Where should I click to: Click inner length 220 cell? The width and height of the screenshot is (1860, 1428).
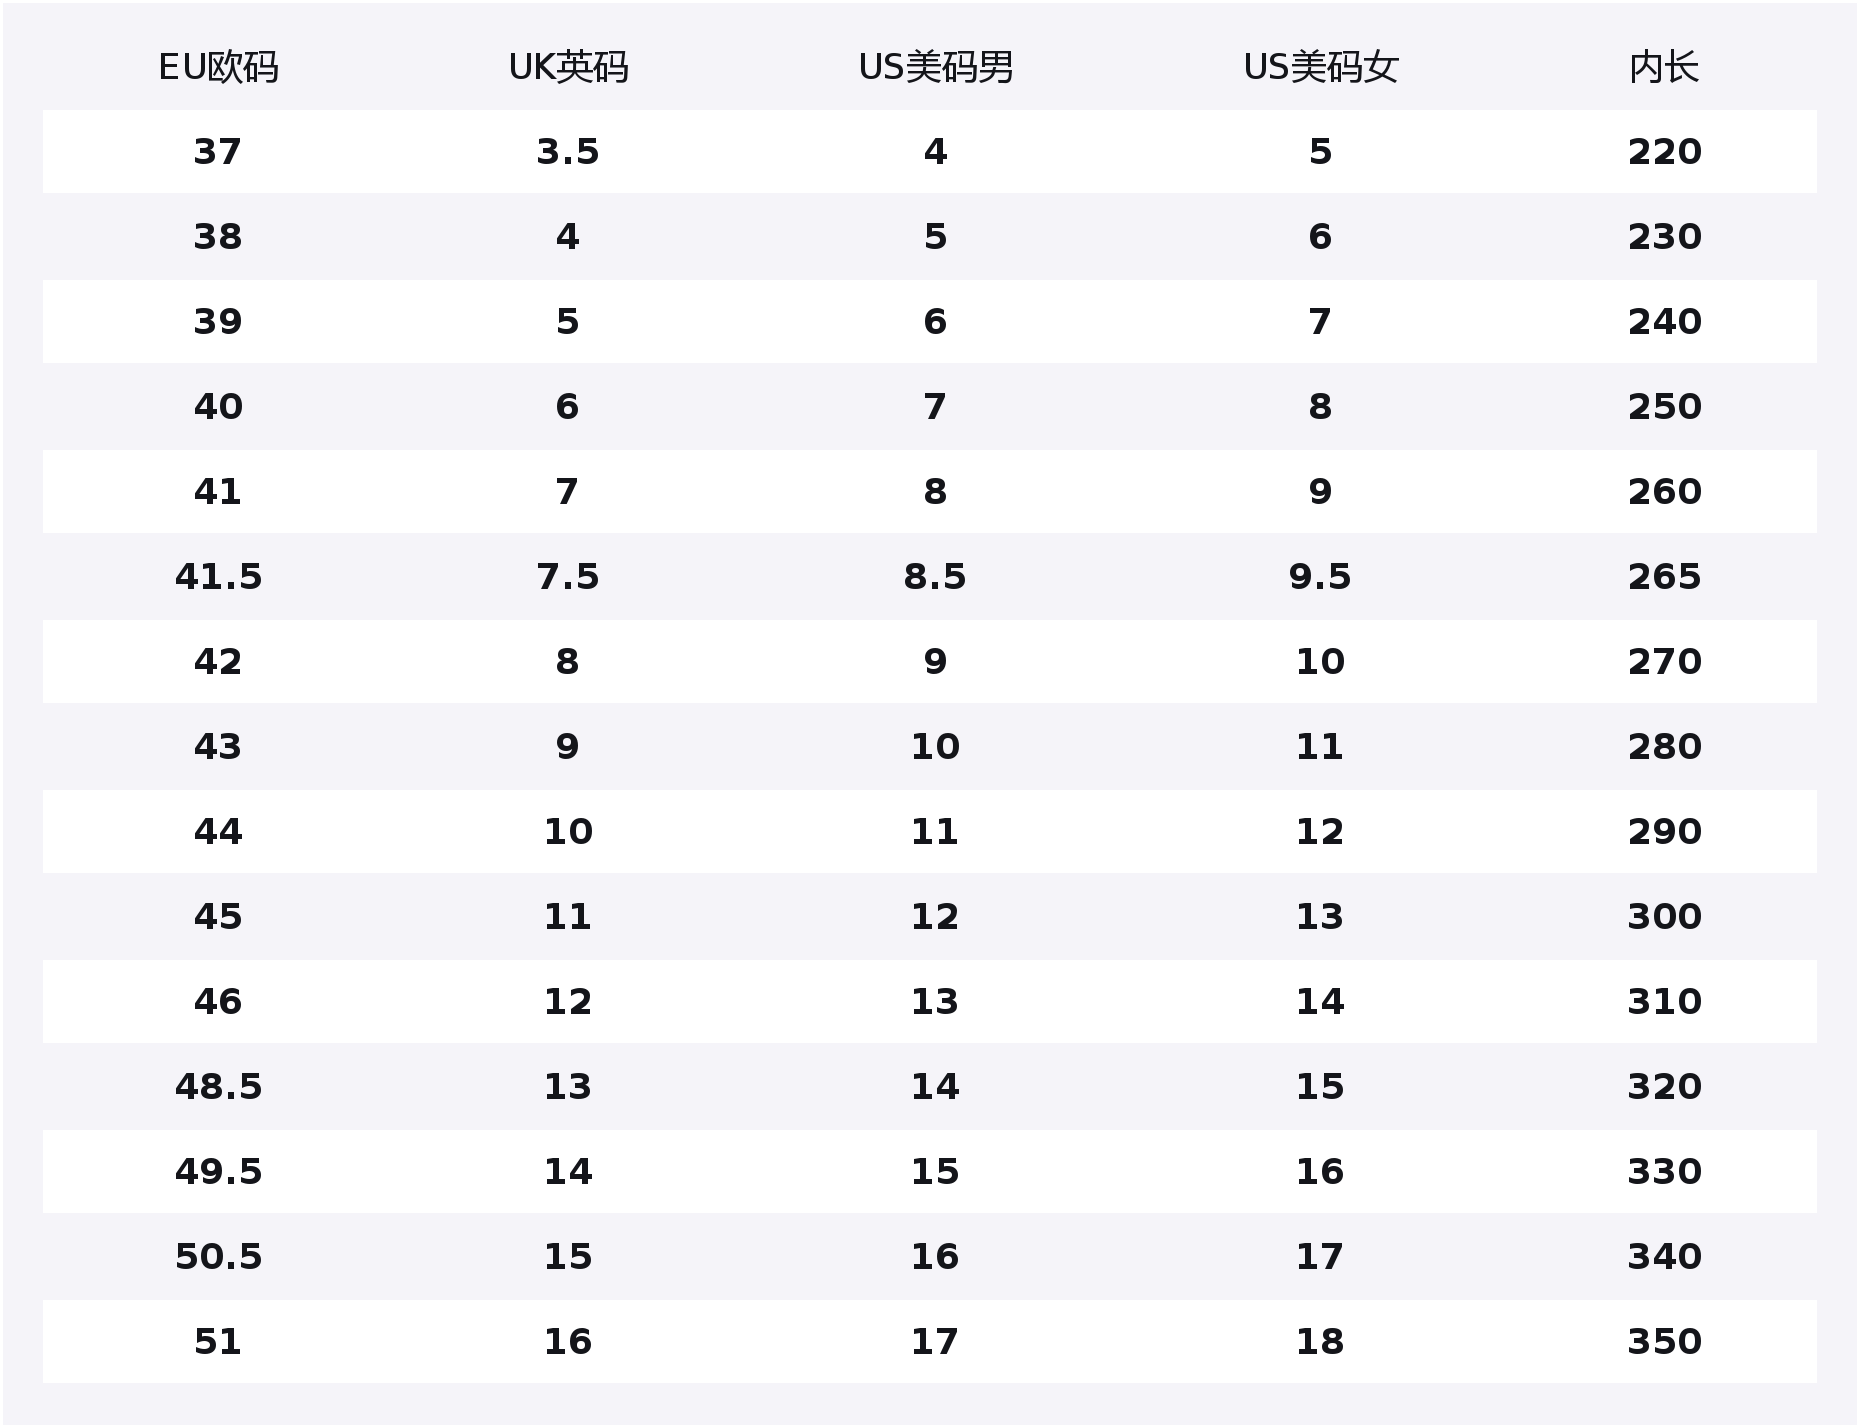pyautogui.click(x=1664, y=152)
